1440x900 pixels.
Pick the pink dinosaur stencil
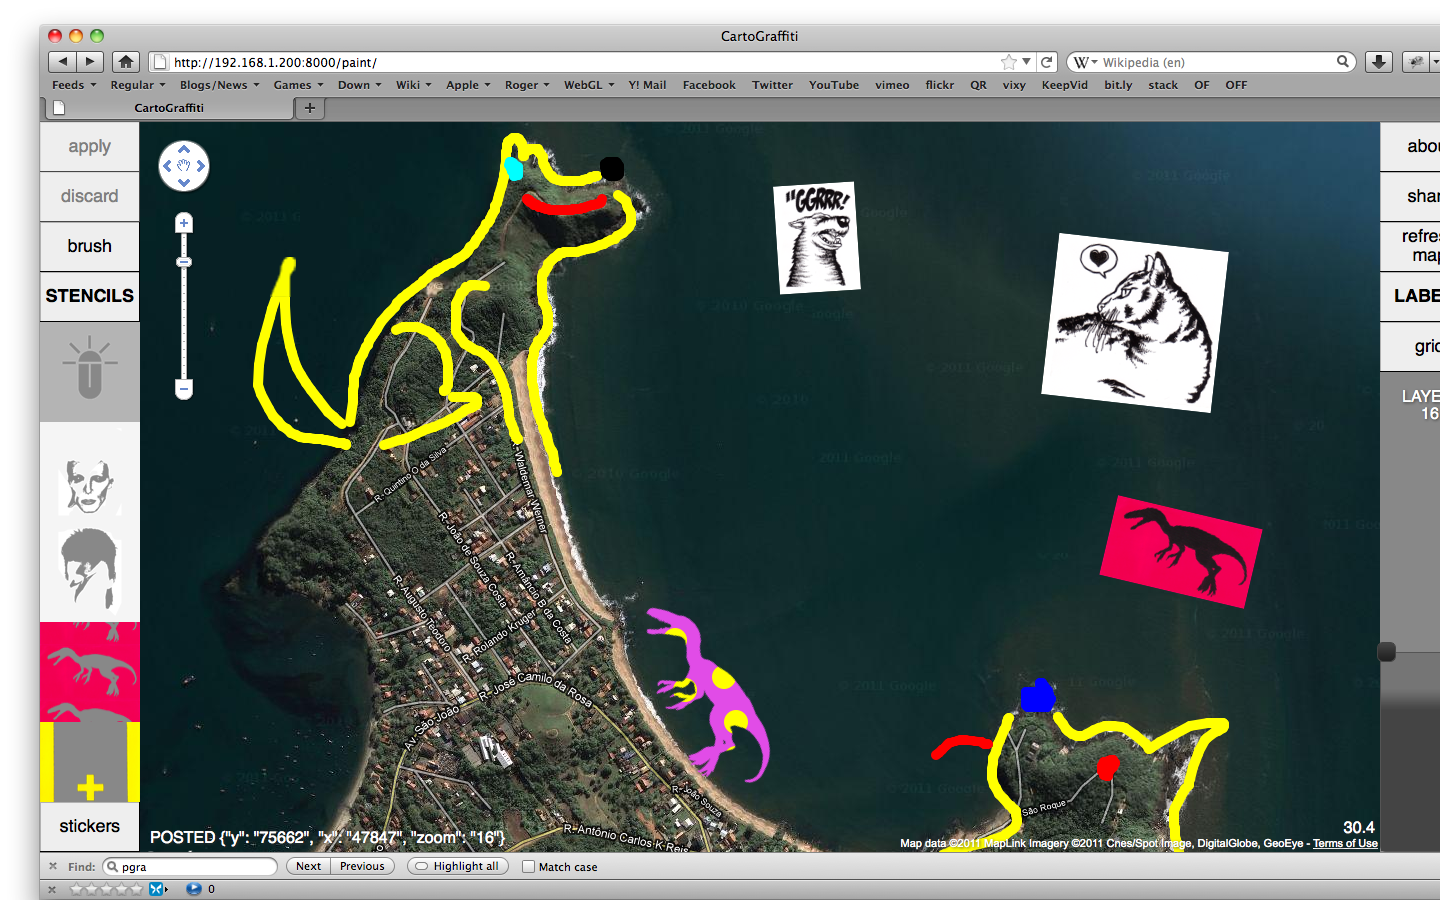89,670
